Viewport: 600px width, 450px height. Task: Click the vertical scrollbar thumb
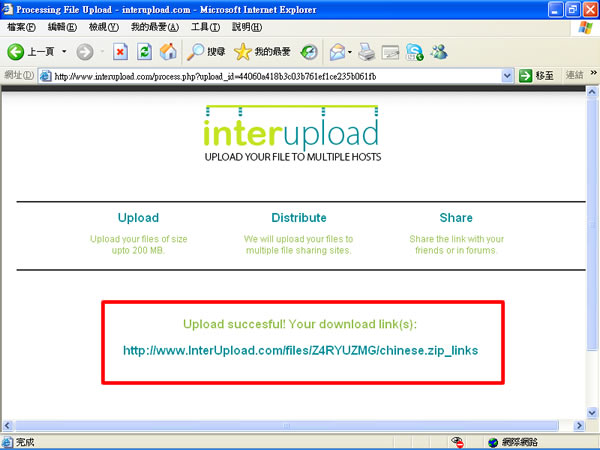(x=592, y=224)
